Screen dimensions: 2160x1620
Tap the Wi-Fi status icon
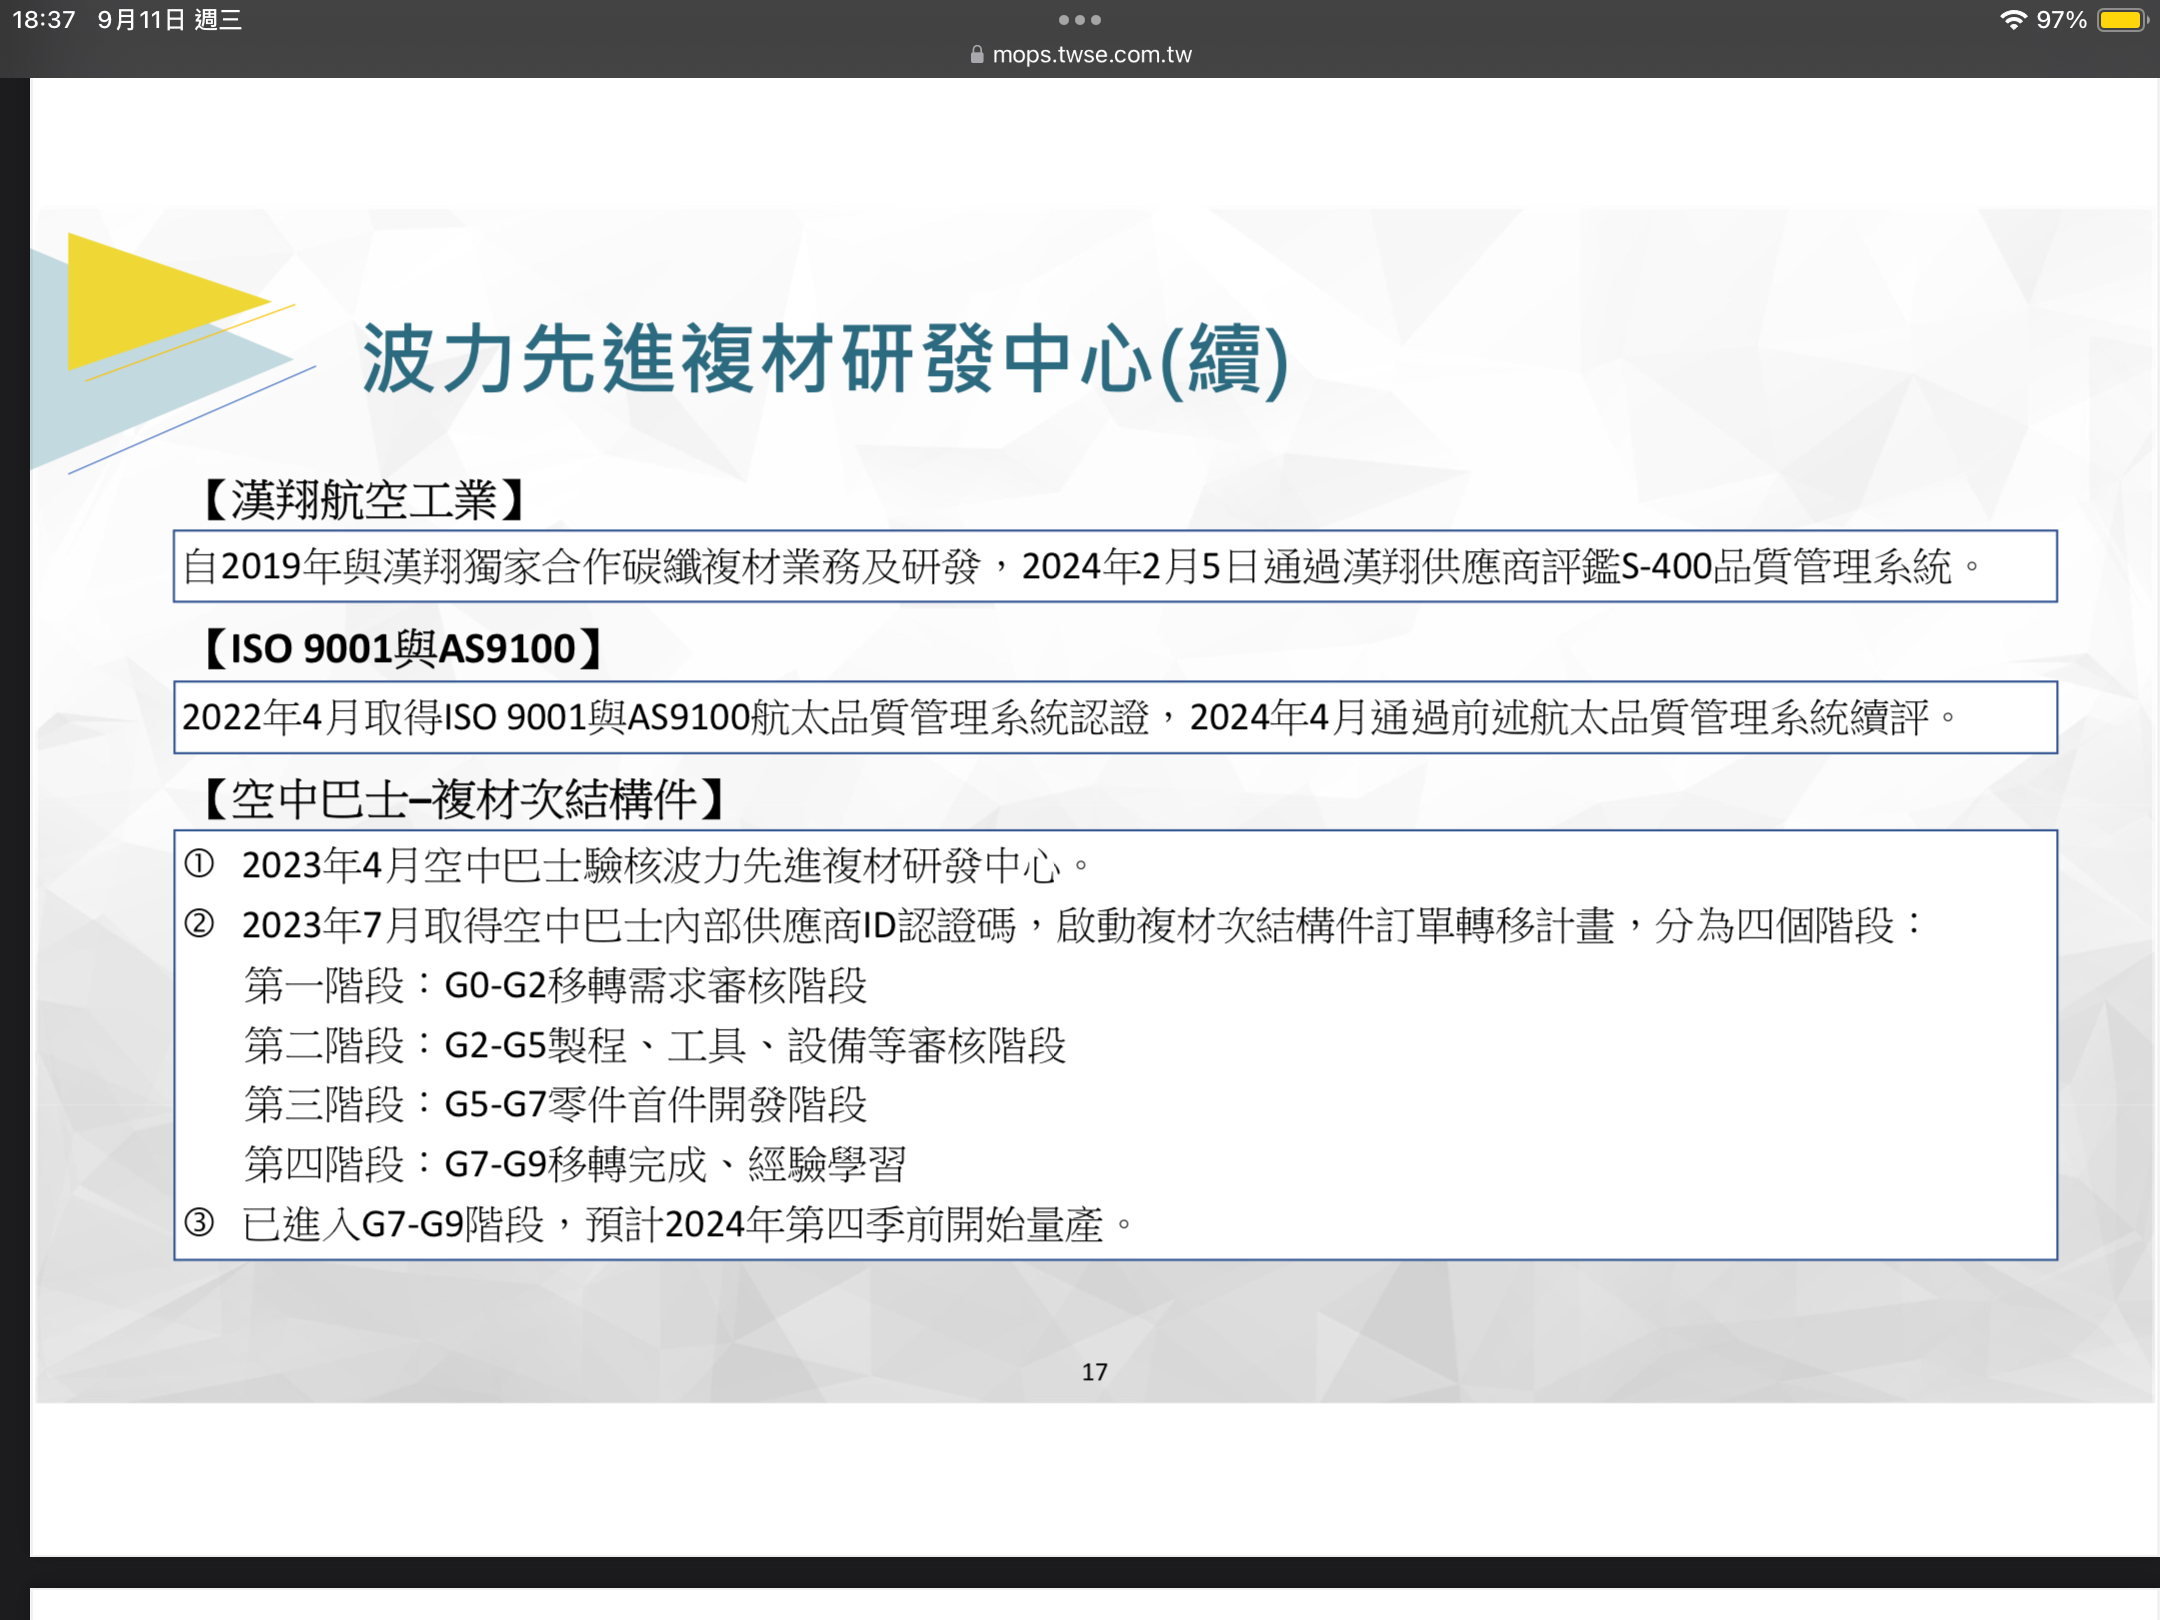point(2012,20)
